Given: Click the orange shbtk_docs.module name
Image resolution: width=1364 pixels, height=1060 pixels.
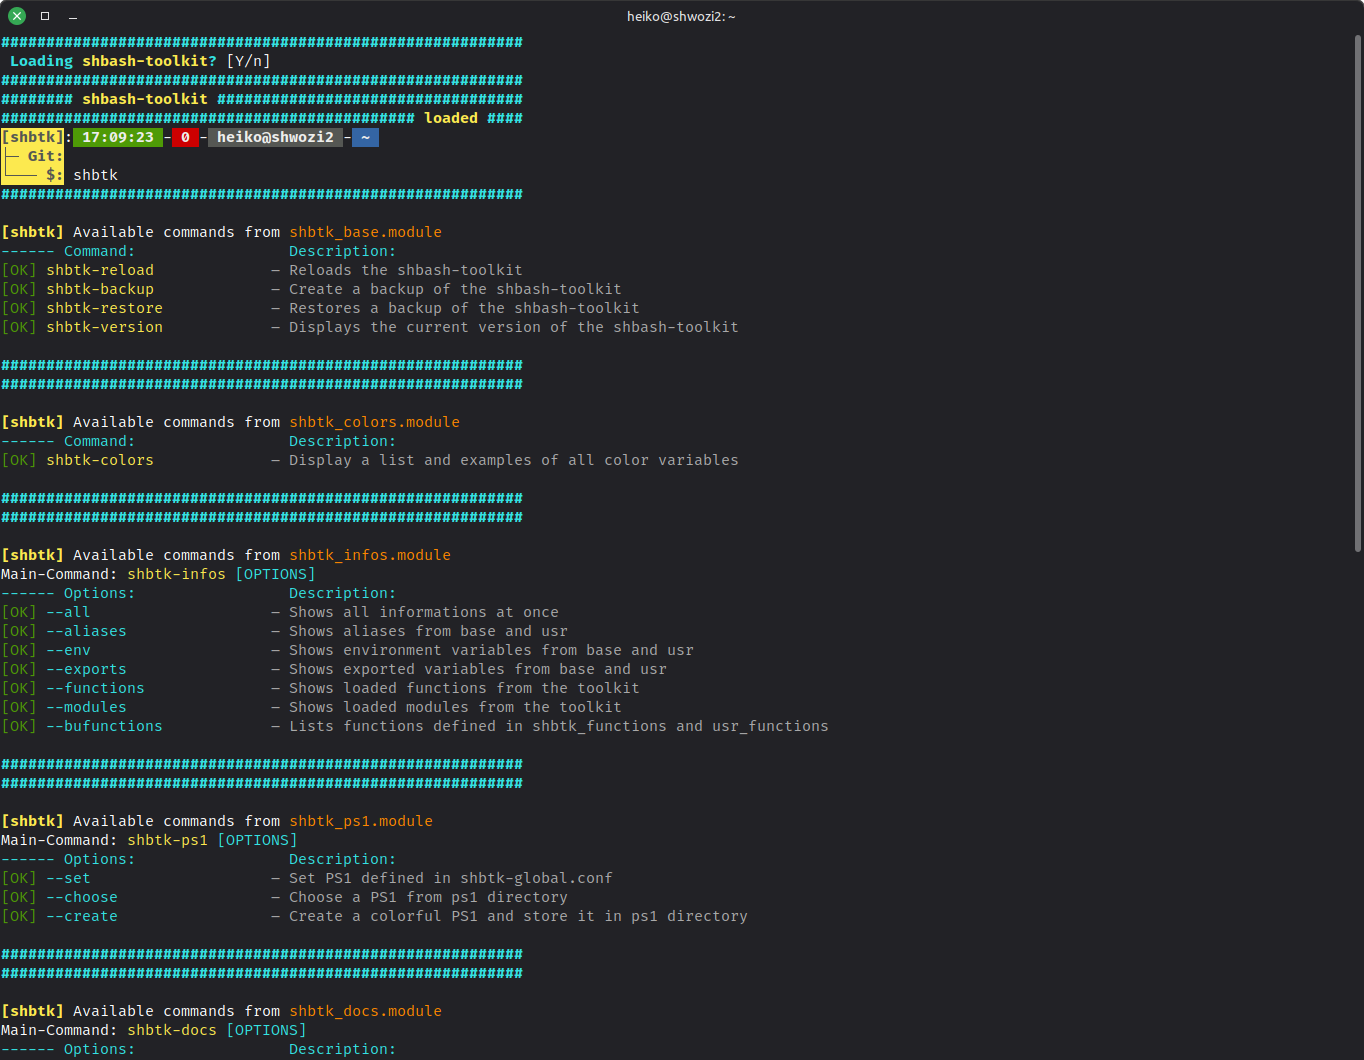Looking at the screenshot, I should [x=365, y=1011].
